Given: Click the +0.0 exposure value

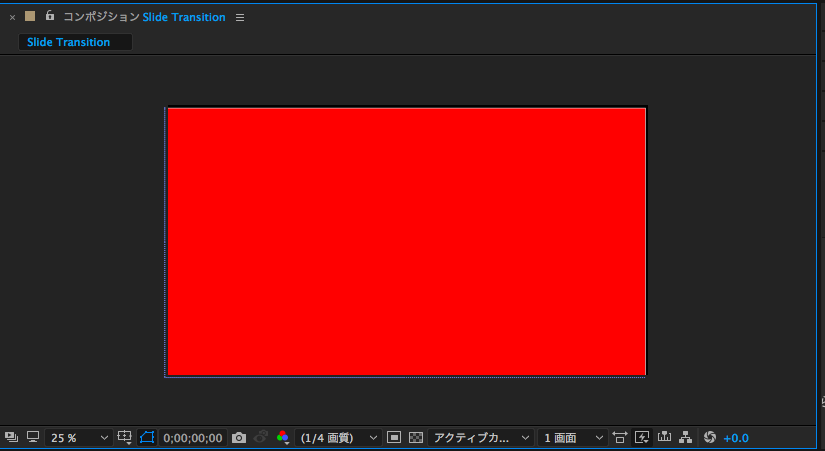Looking at the screenshot, I should coord(736,438).
